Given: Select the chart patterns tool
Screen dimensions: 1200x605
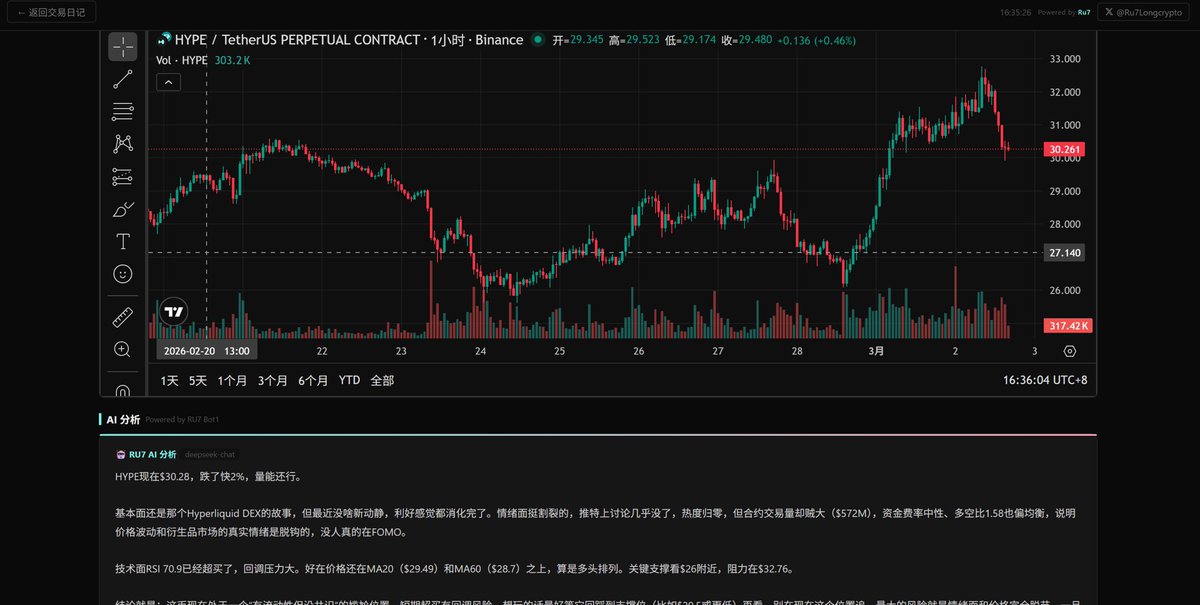Looking at the screenshot, I should [x=123, y=144].
